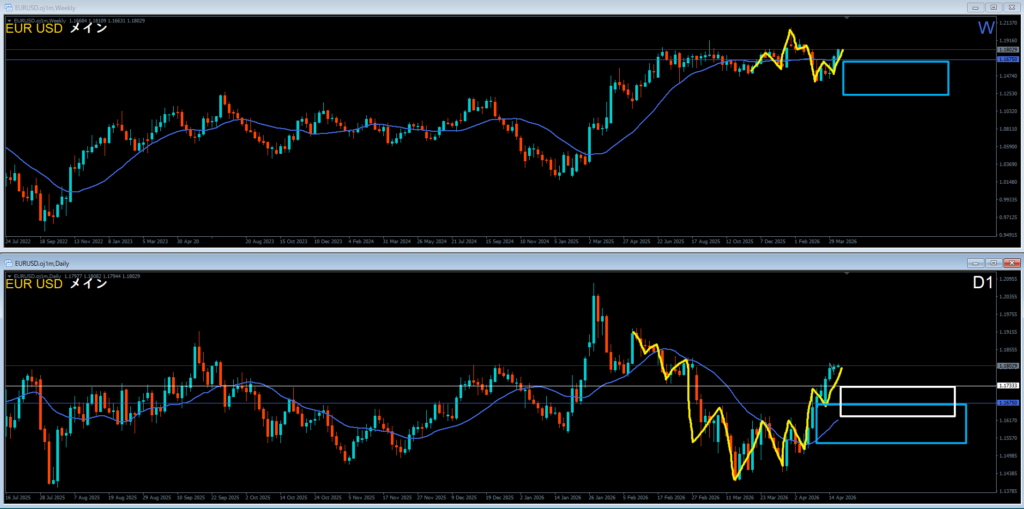This screenshot has width=1024, height=509.
Task: Minimize the EURUSD Daily chart window
Action: tap(978, 263)
